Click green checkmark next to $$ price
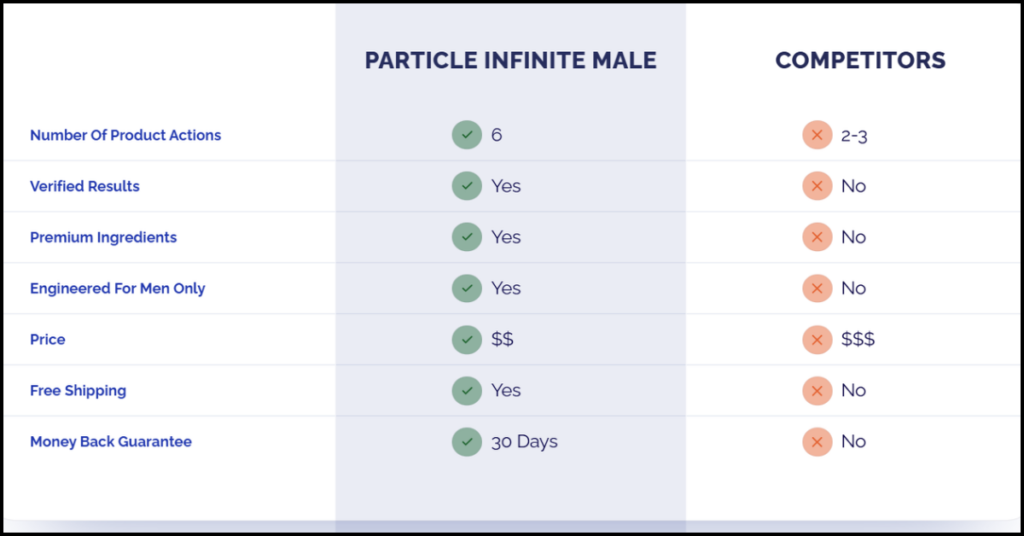The height and width of the screenshot is (536, 1024). click(467, 339)
